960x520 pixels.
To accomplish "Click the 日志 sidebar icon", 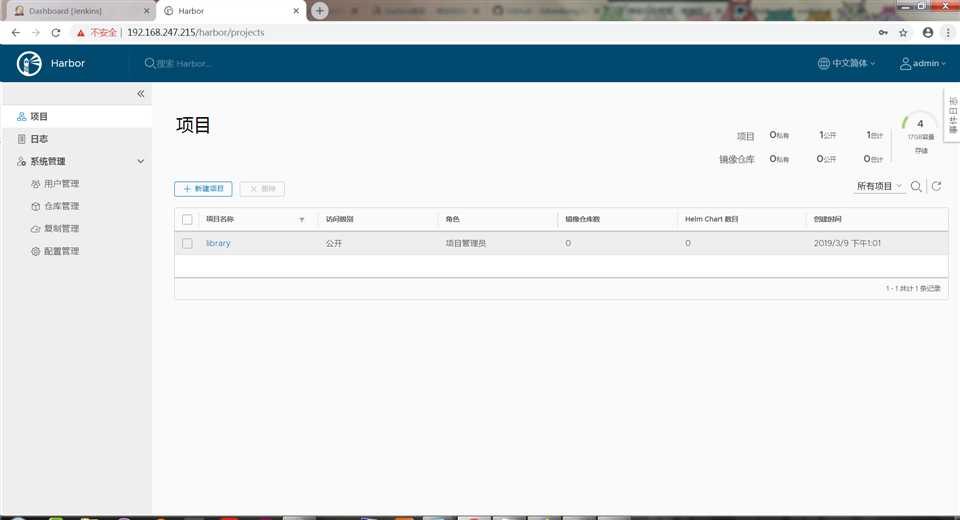I will click(21, 139).
